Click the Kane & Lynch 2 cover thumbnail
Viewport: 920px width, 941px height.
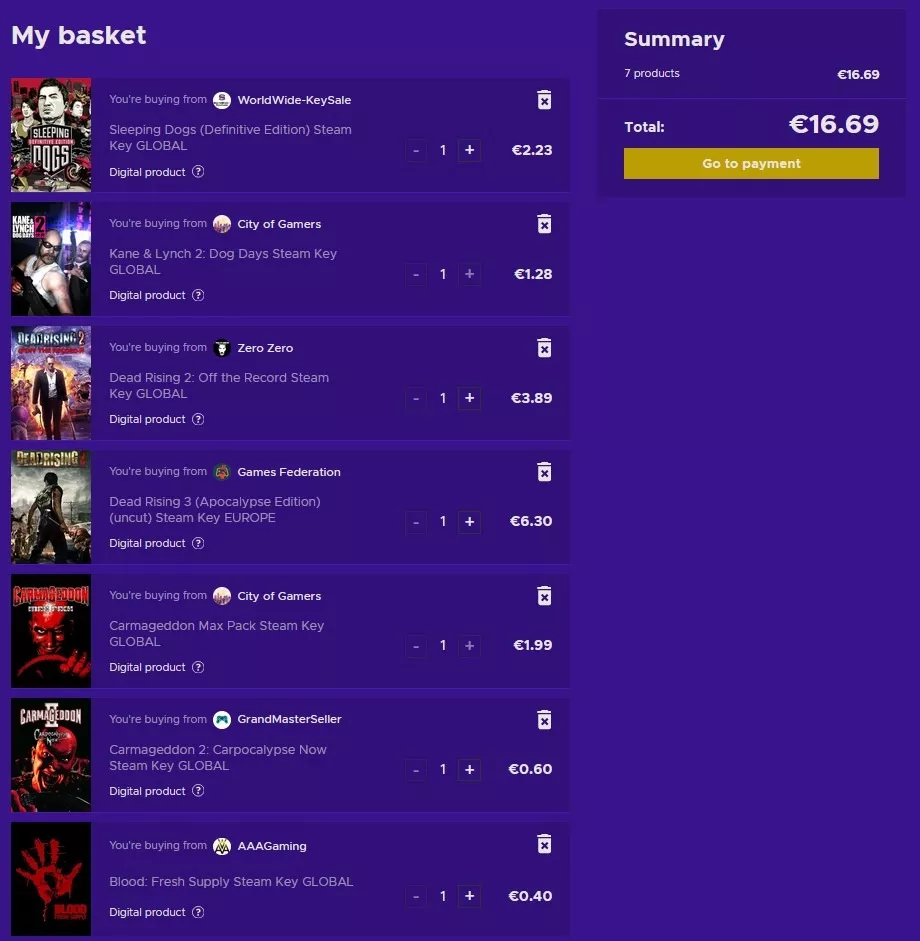[51, 259]
